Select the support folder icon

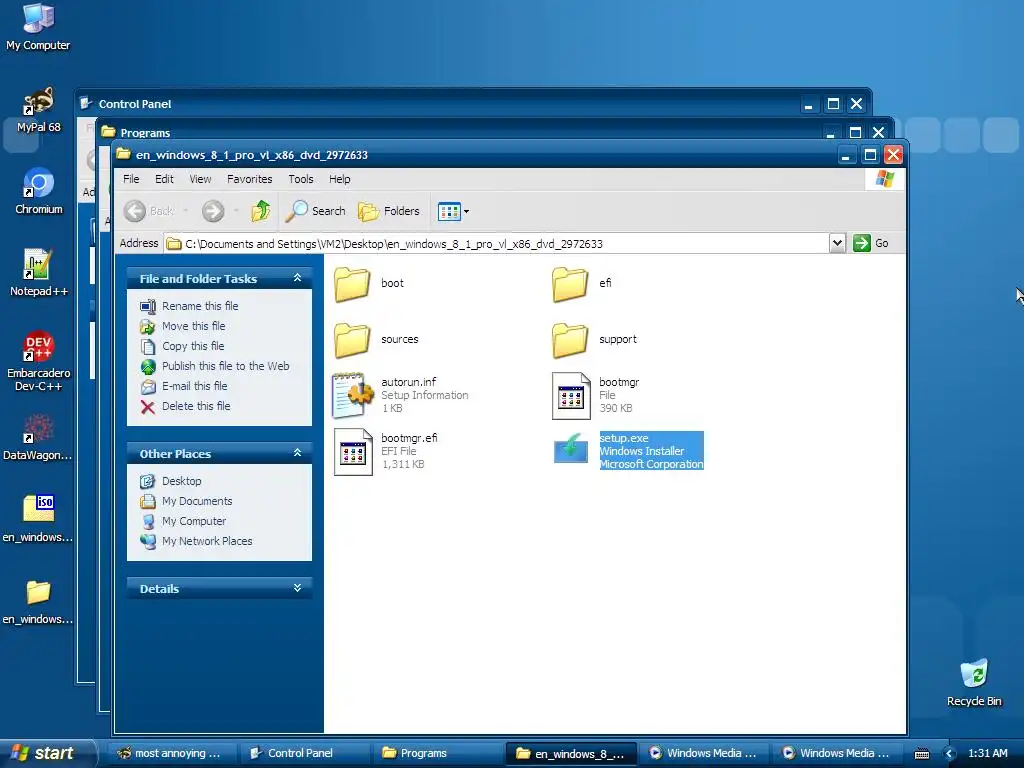click(x=570, y=340)
